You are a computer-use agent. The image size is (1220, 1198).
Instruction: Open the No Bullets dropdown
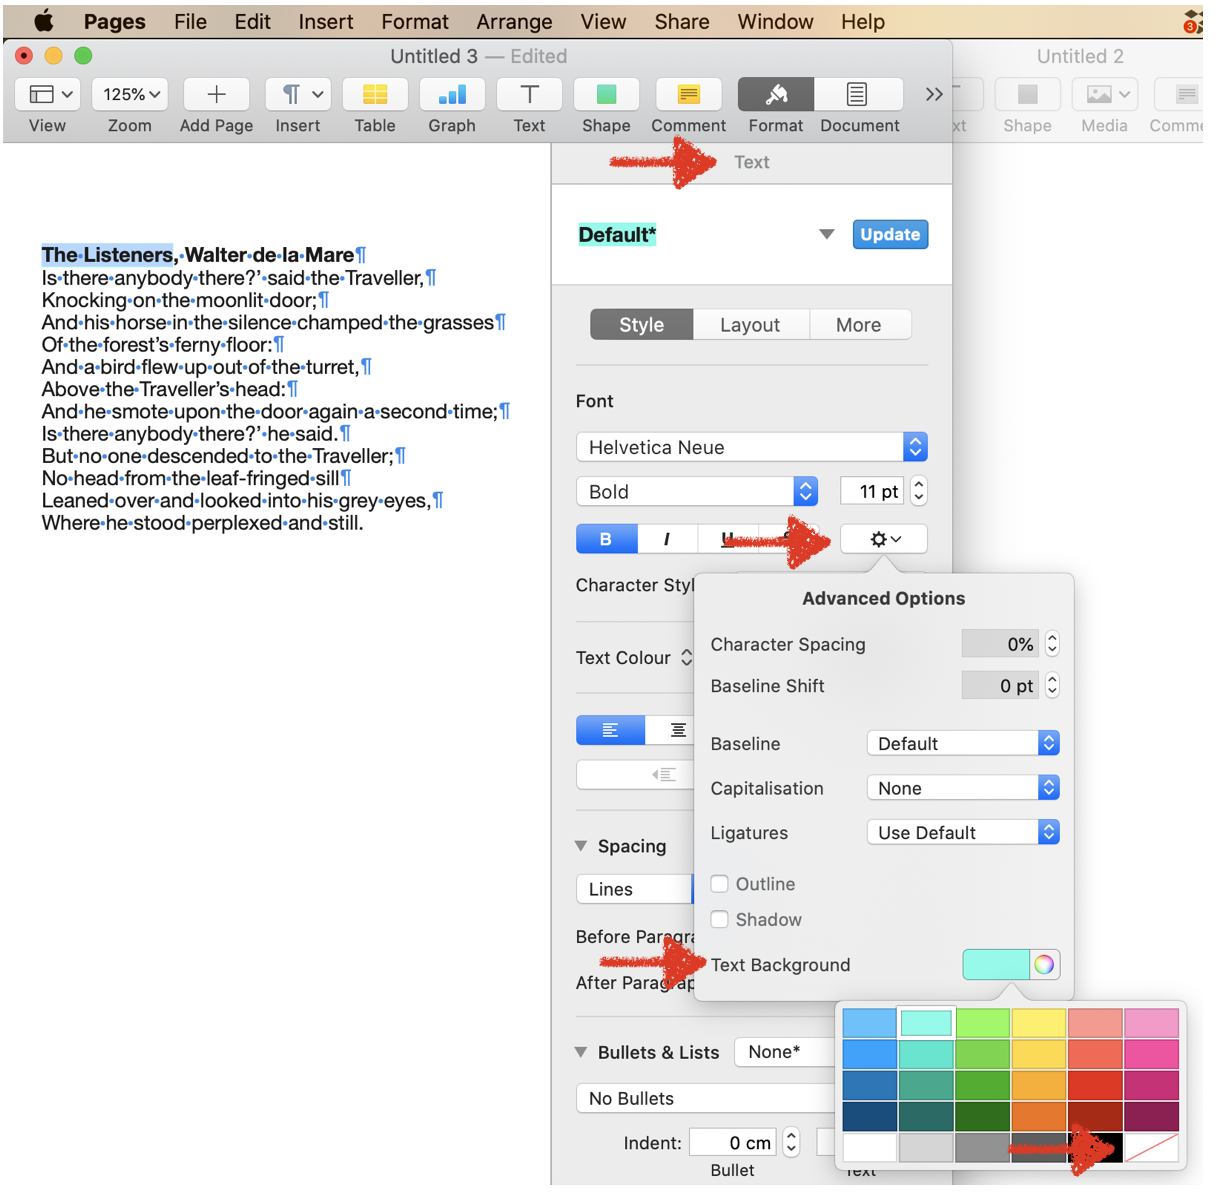[706, 1098]
